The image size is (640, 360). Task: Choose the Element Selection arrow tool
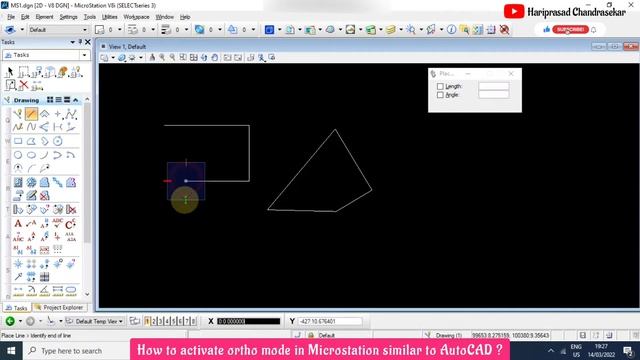tap(10, 72)
